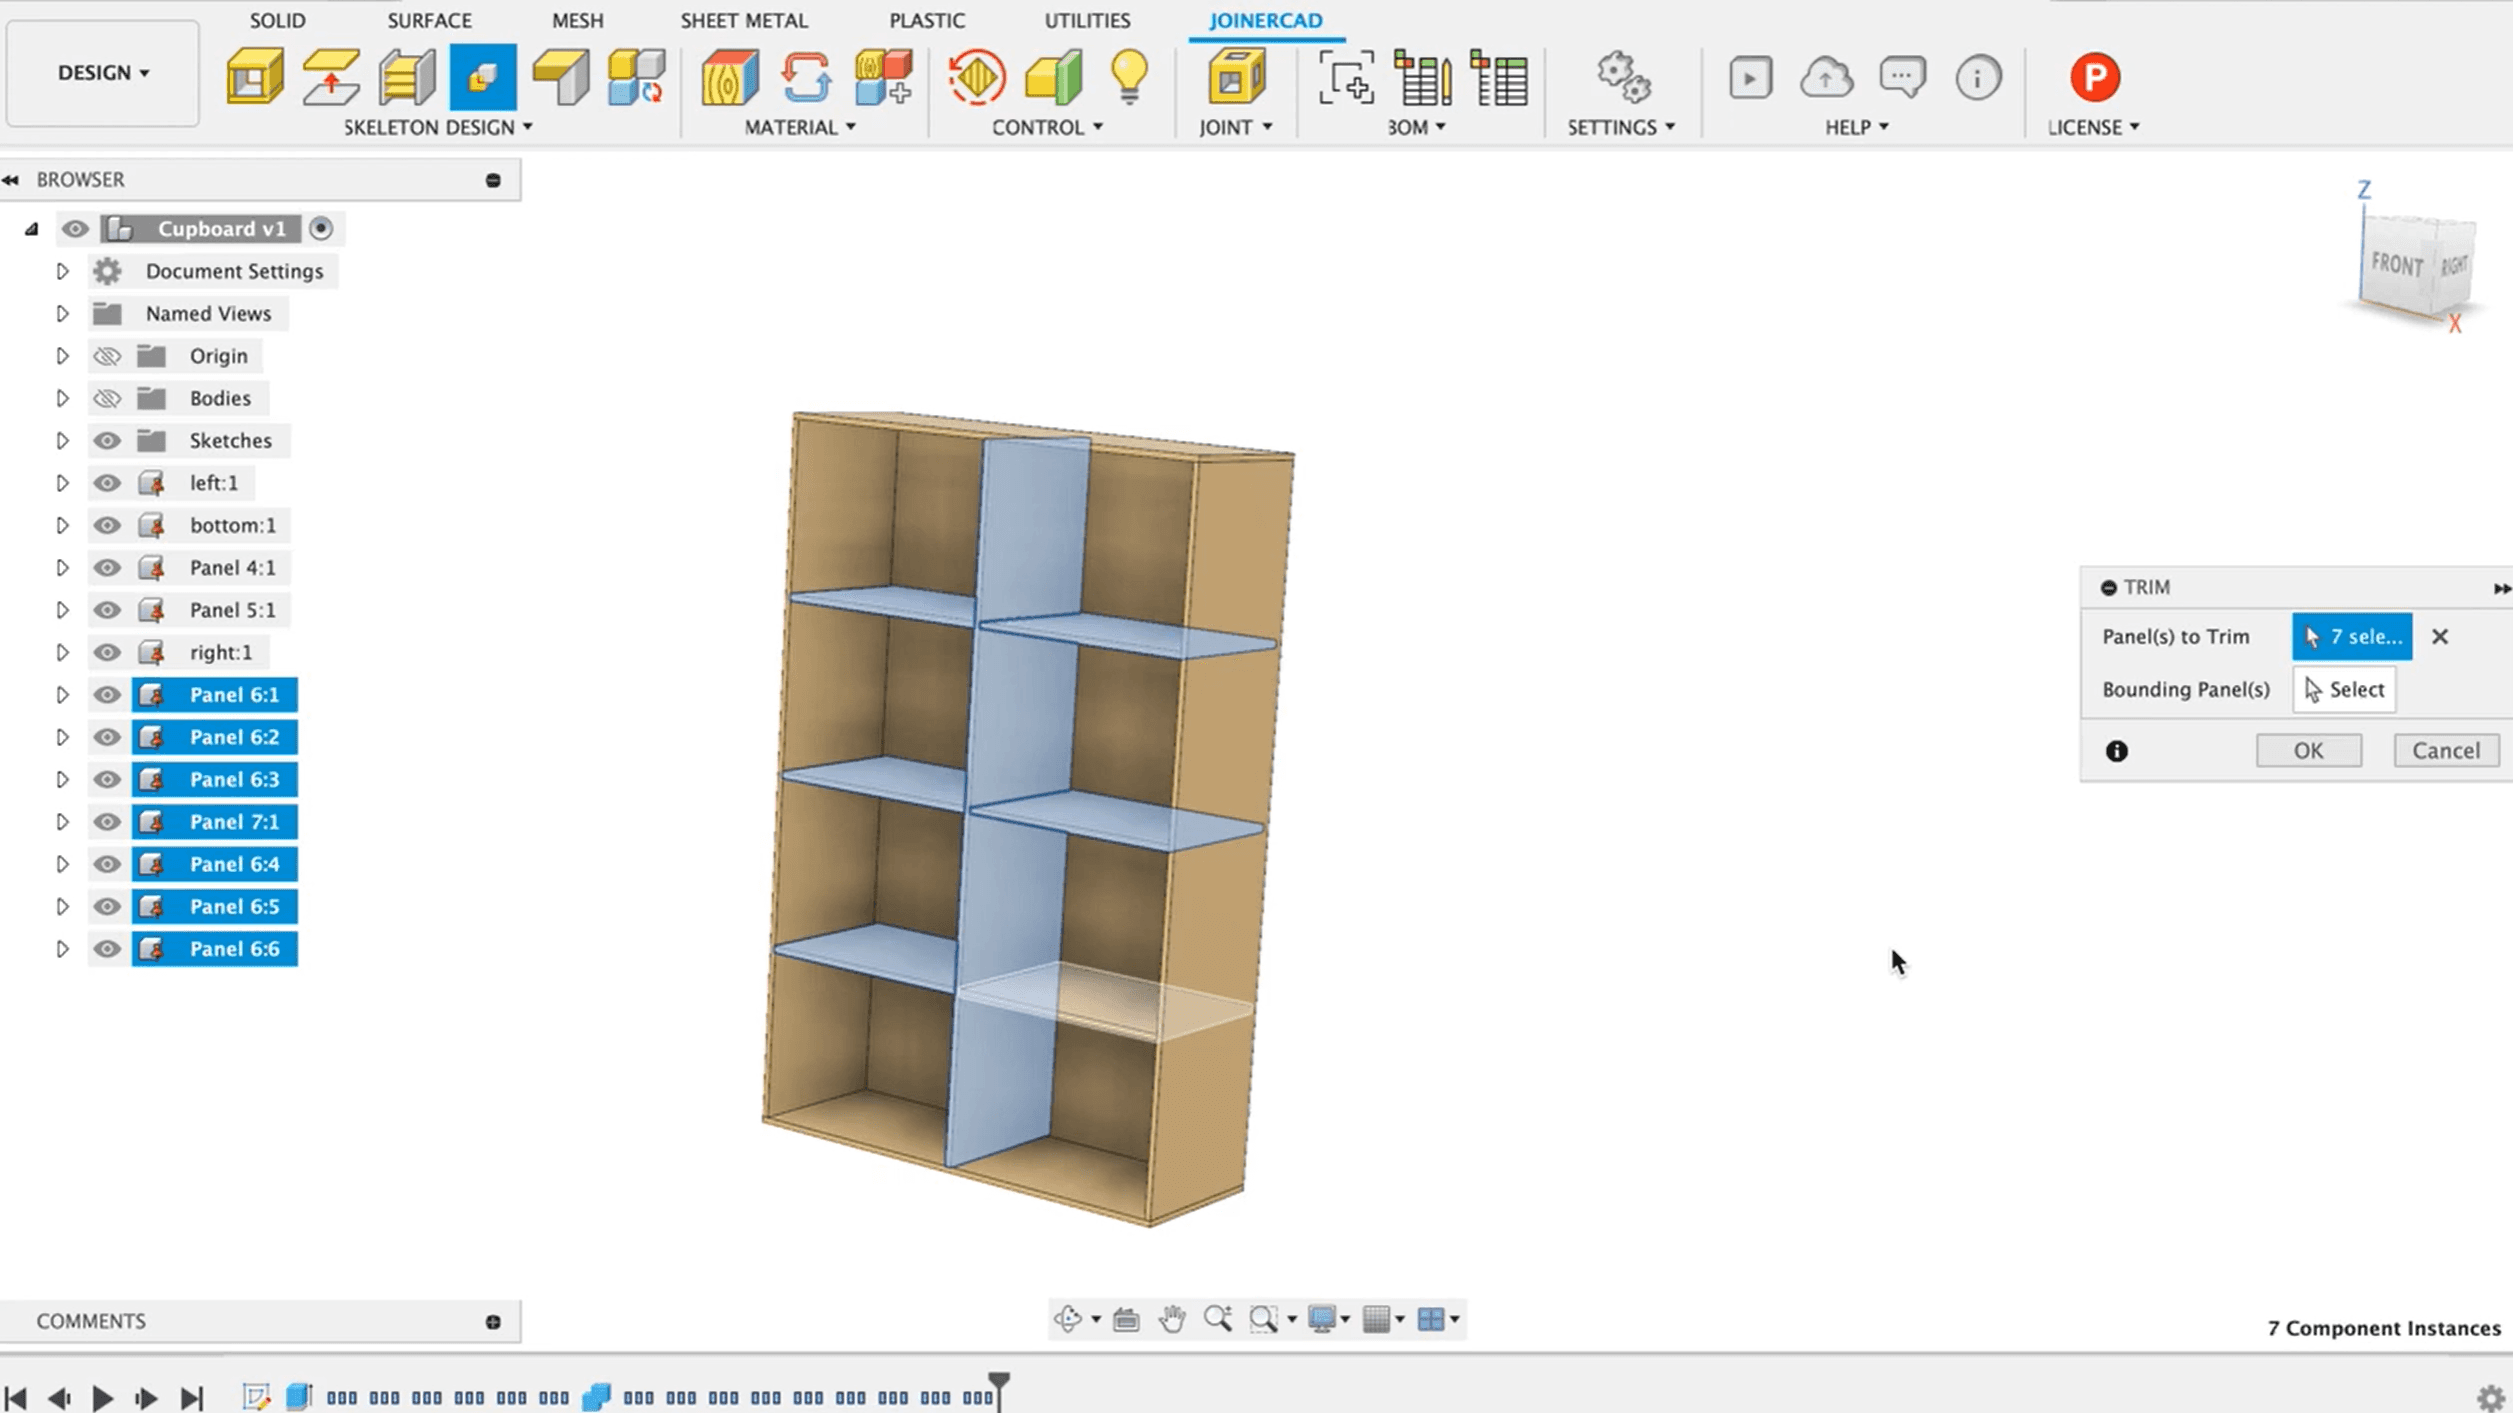This screenshot has width=2513, height=1413.
Task: Open the DESIGN workspace dropdown
Action: pos(103,73)
